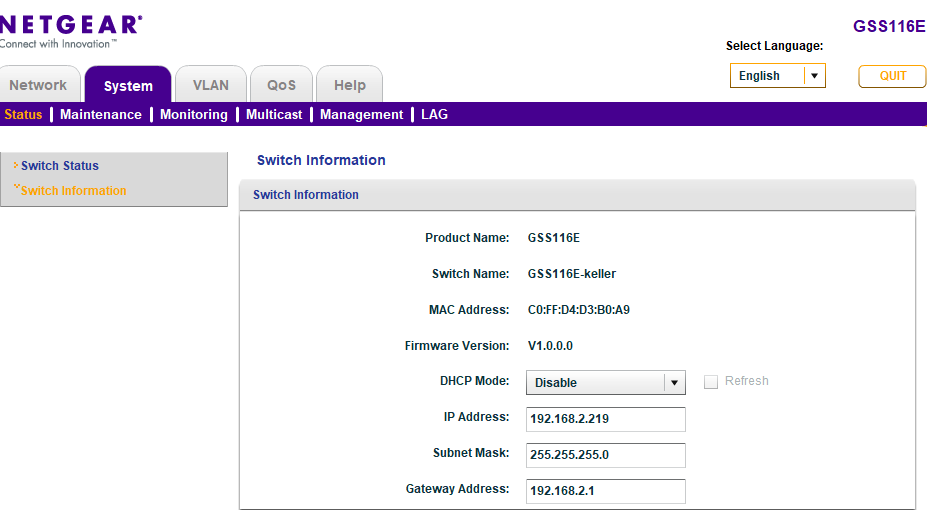Image resolution: width=927 pixels, height=510 pixels.
Task: Select Switch Information in sidebar
Action: click(73, 191)
